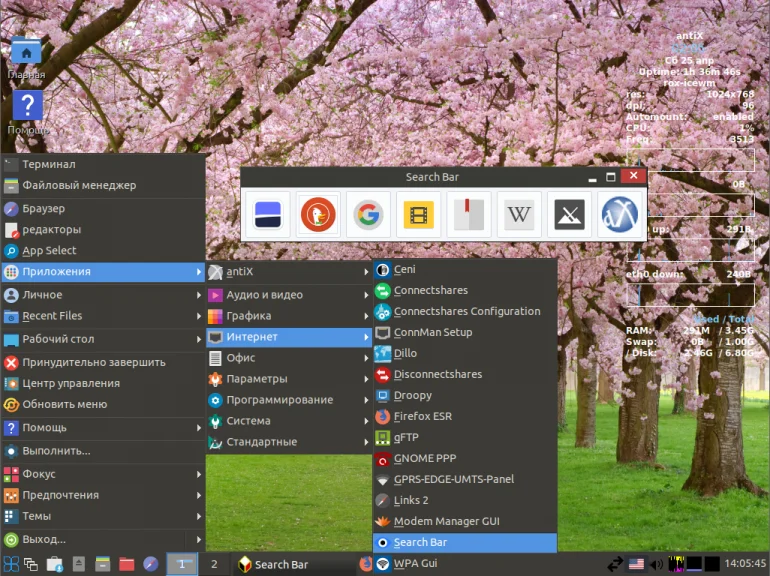Image resolution: width=770 pixels, height=576 pixels.
Task: Switch to workspace 2 in taskbar
Action: (214, 564)
